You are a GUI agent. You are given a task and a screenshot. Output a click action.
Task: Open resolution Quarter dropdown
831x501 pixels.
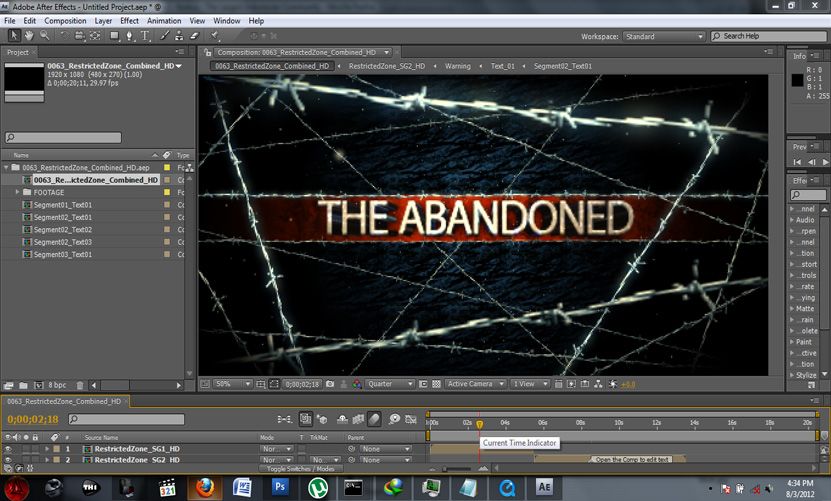click(x=390, y=384)
